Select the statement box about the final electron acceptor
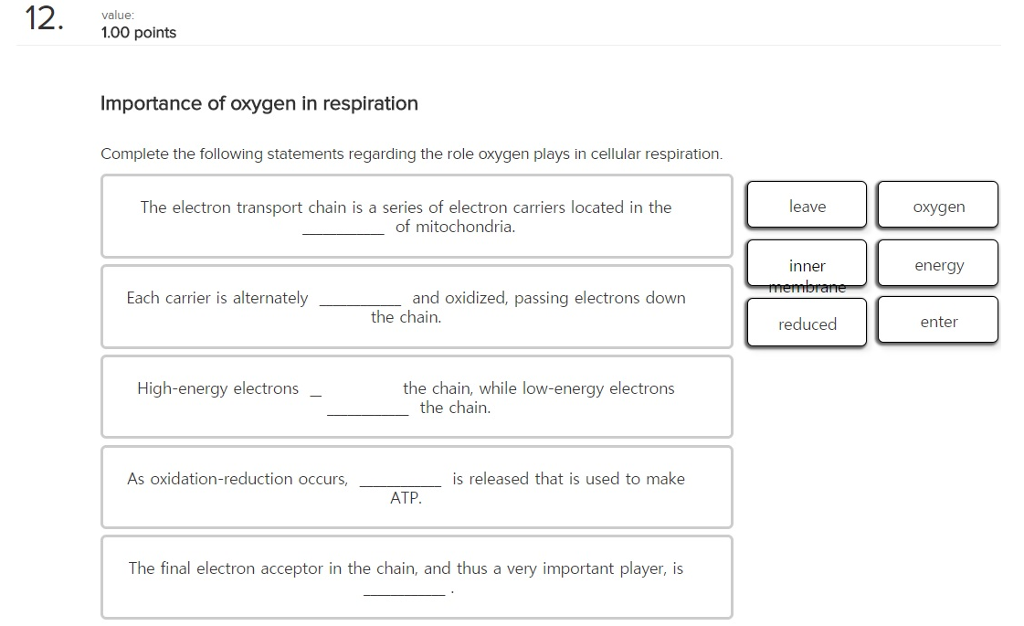 click(416, 577)
